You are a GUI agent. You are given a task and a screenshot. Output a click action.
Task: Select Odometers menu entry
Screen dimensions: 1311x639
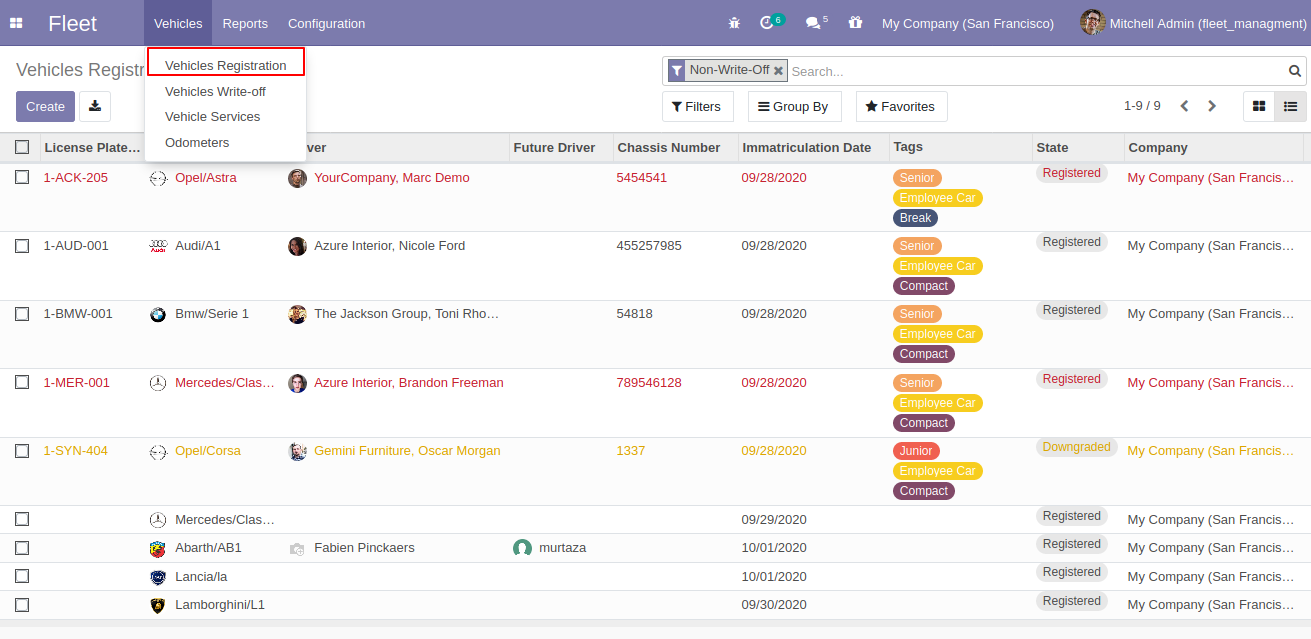[x=197, y=142]
